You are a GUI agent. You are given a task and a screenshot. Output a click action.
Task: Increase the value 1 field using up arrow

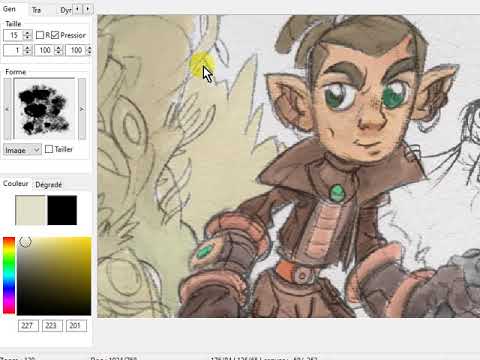tap(27, 48)
